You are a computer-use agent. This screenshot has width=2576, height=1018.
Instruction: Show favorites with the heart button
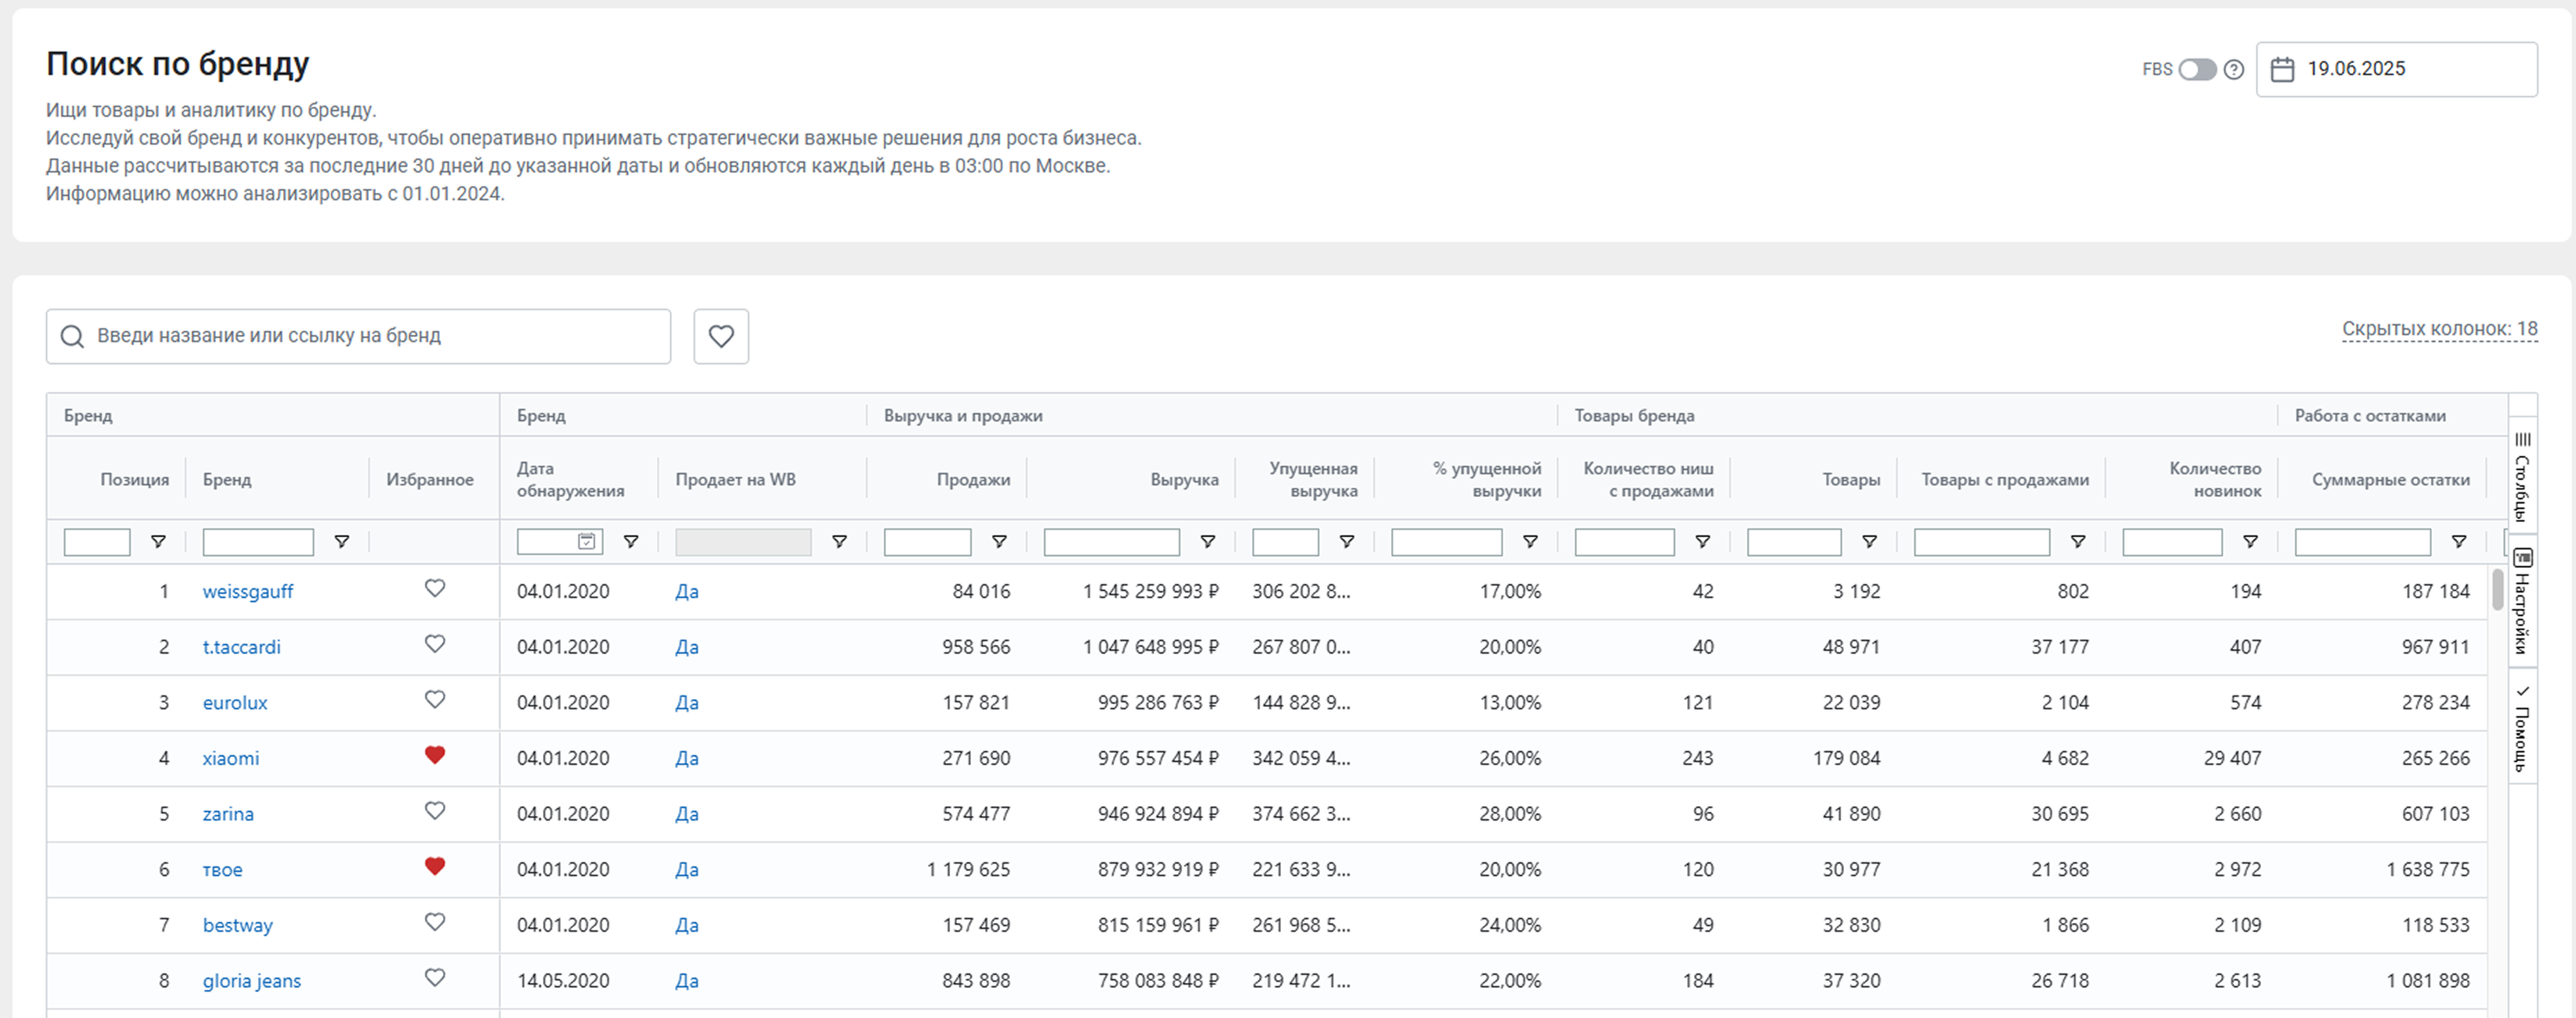pyautogui.click(x=721, y=336)
